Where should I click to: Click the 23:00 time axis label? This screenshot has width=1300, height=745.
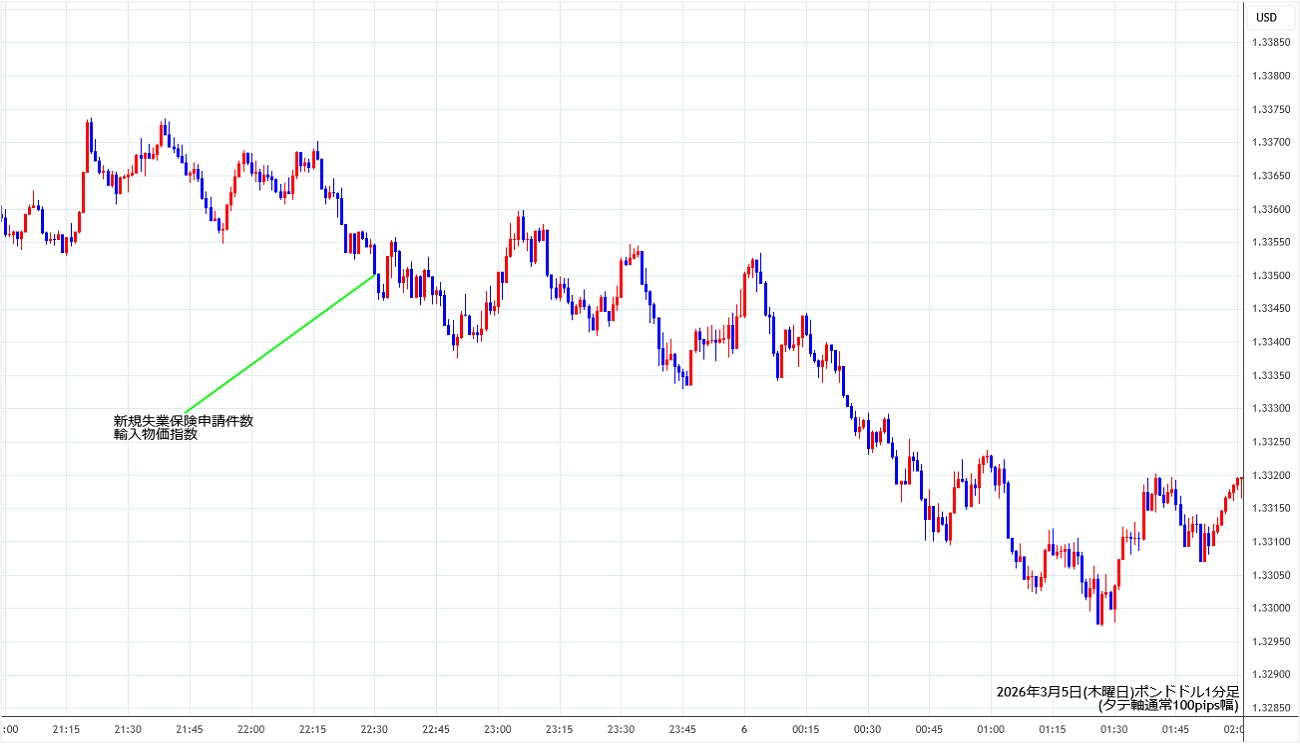click(497, 729)
